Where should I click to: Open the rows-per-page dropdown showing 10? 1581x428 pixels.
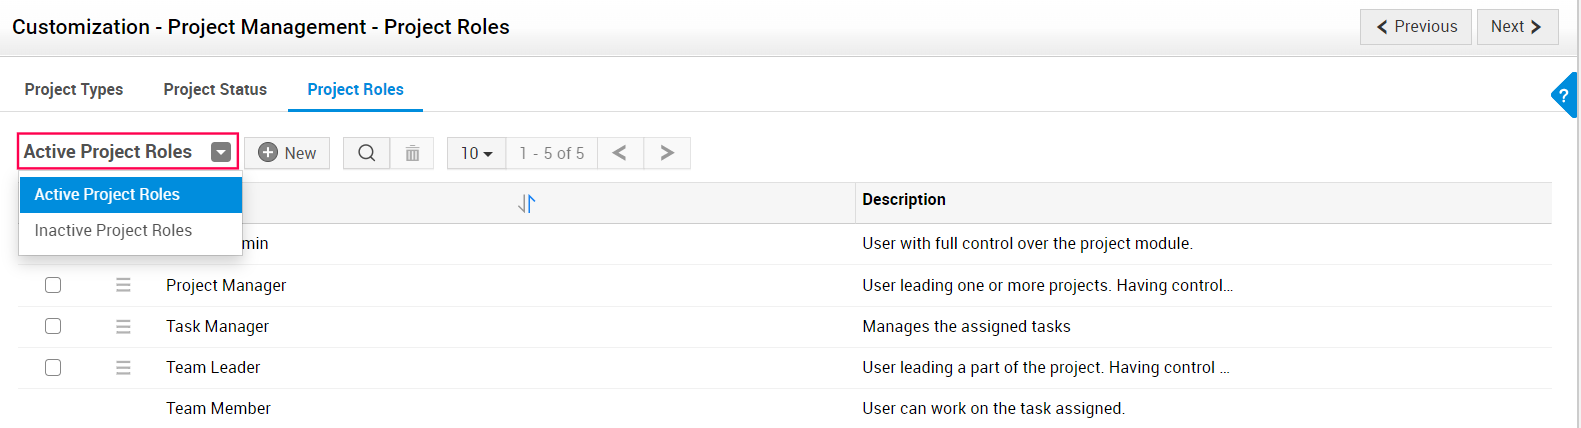click(476, 153)
